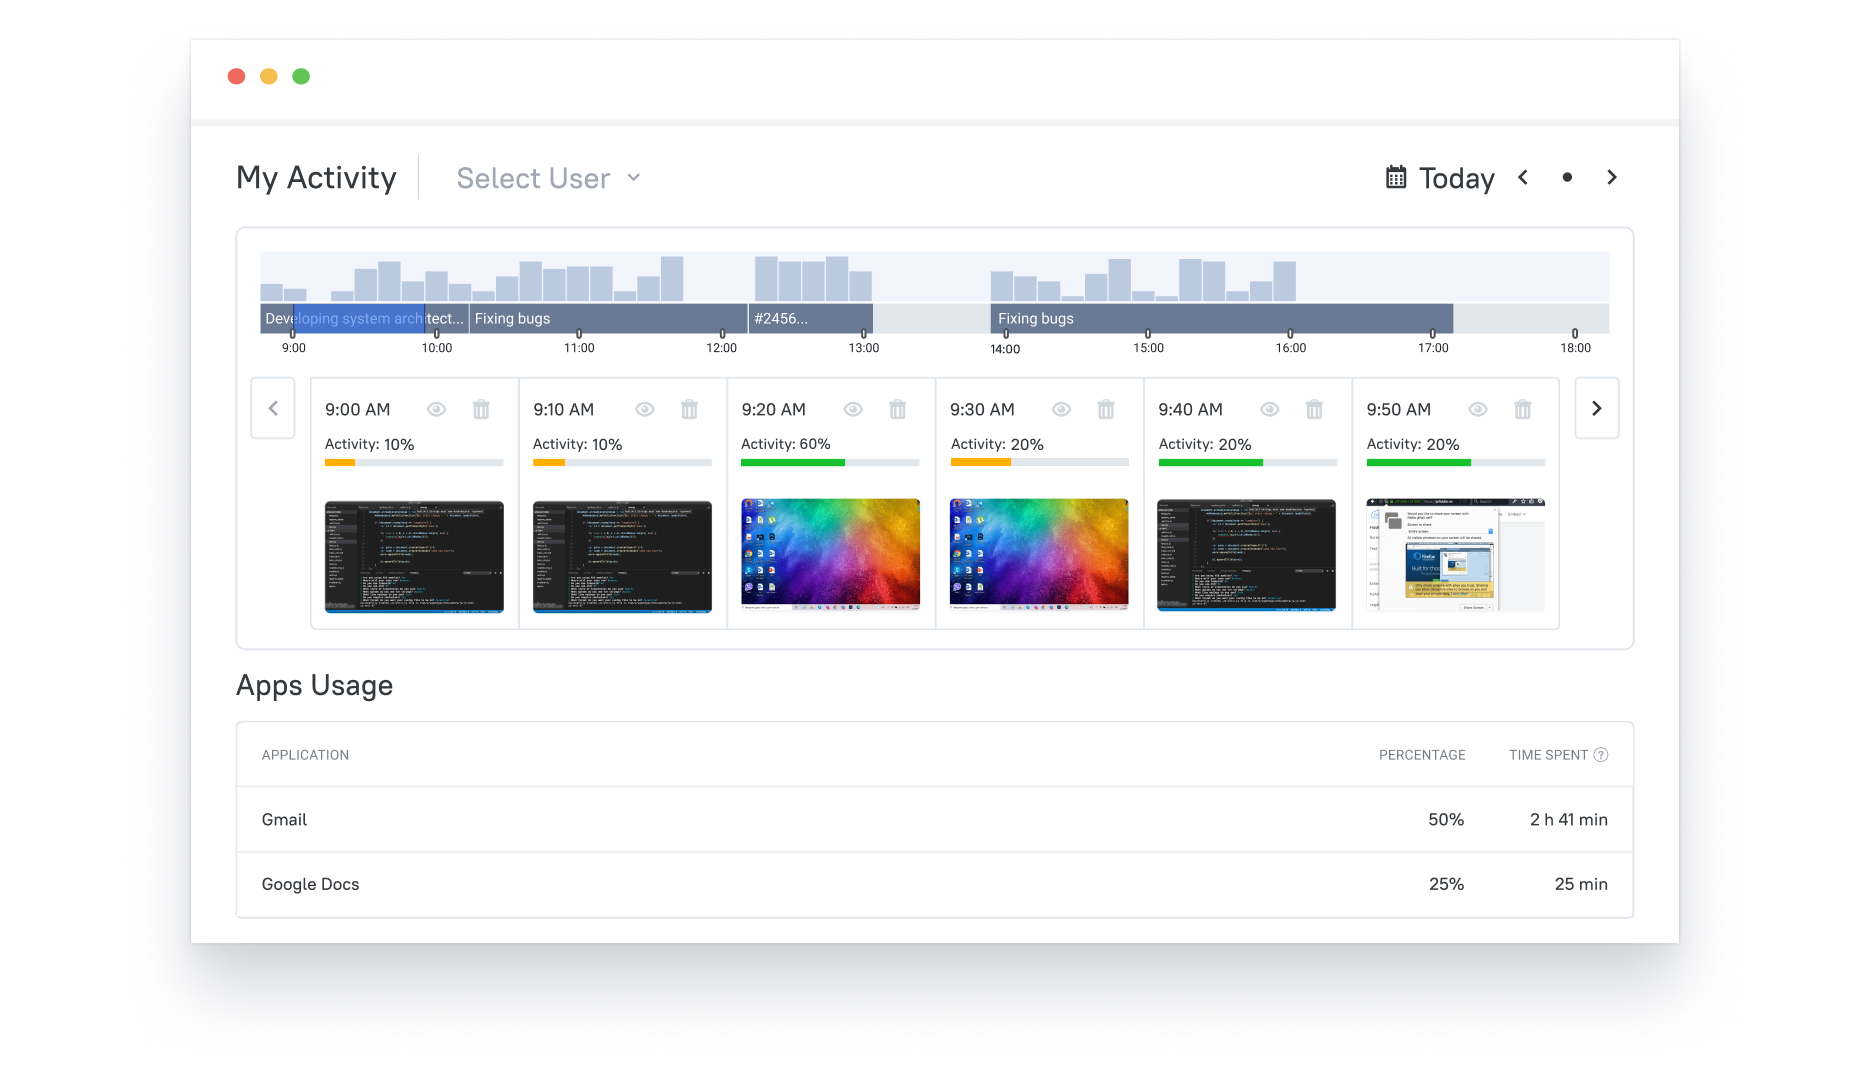
Task: Delete the 9:10 AM screenshot via trash icon
Action: pos(689,409)
